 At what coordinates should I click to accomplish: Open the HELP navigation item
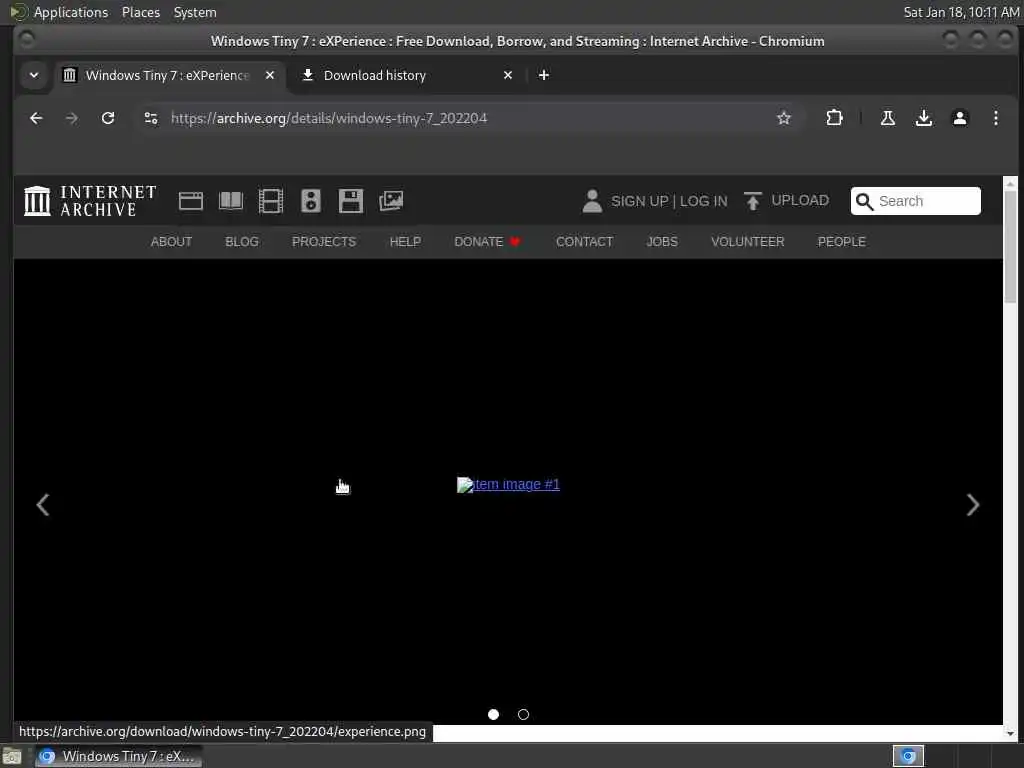[405, 242]
